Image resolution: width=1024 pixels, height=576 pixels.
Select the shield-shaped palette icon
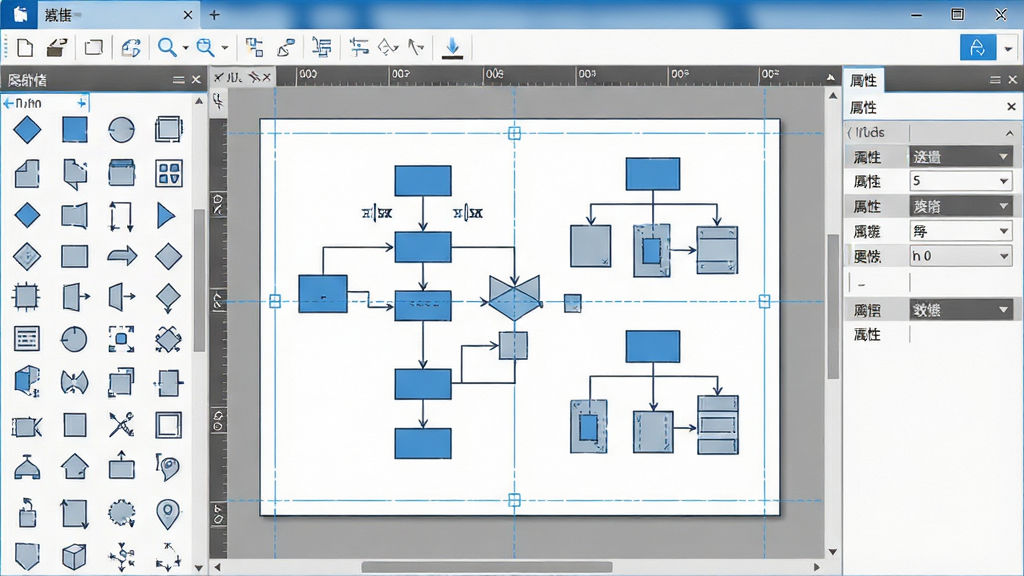pyautogui.click(x=27, y=557)
